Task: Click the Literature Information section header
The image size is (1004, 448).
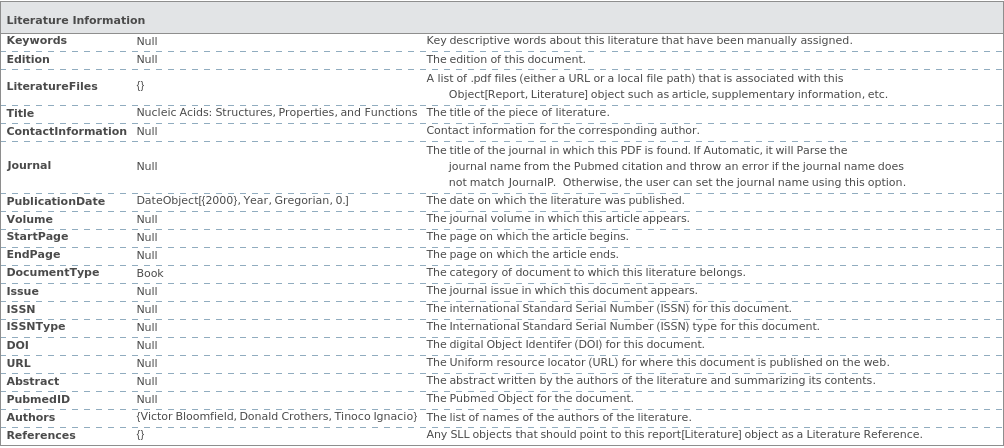Action: [76, 20]
